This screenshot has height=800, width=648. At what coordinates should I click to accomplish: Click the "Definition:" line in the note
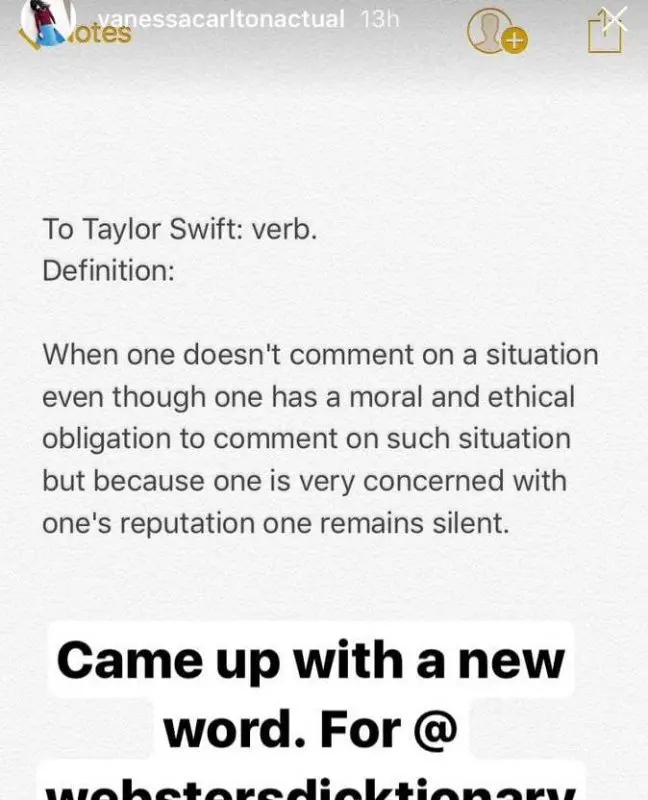tap(108, 270)
